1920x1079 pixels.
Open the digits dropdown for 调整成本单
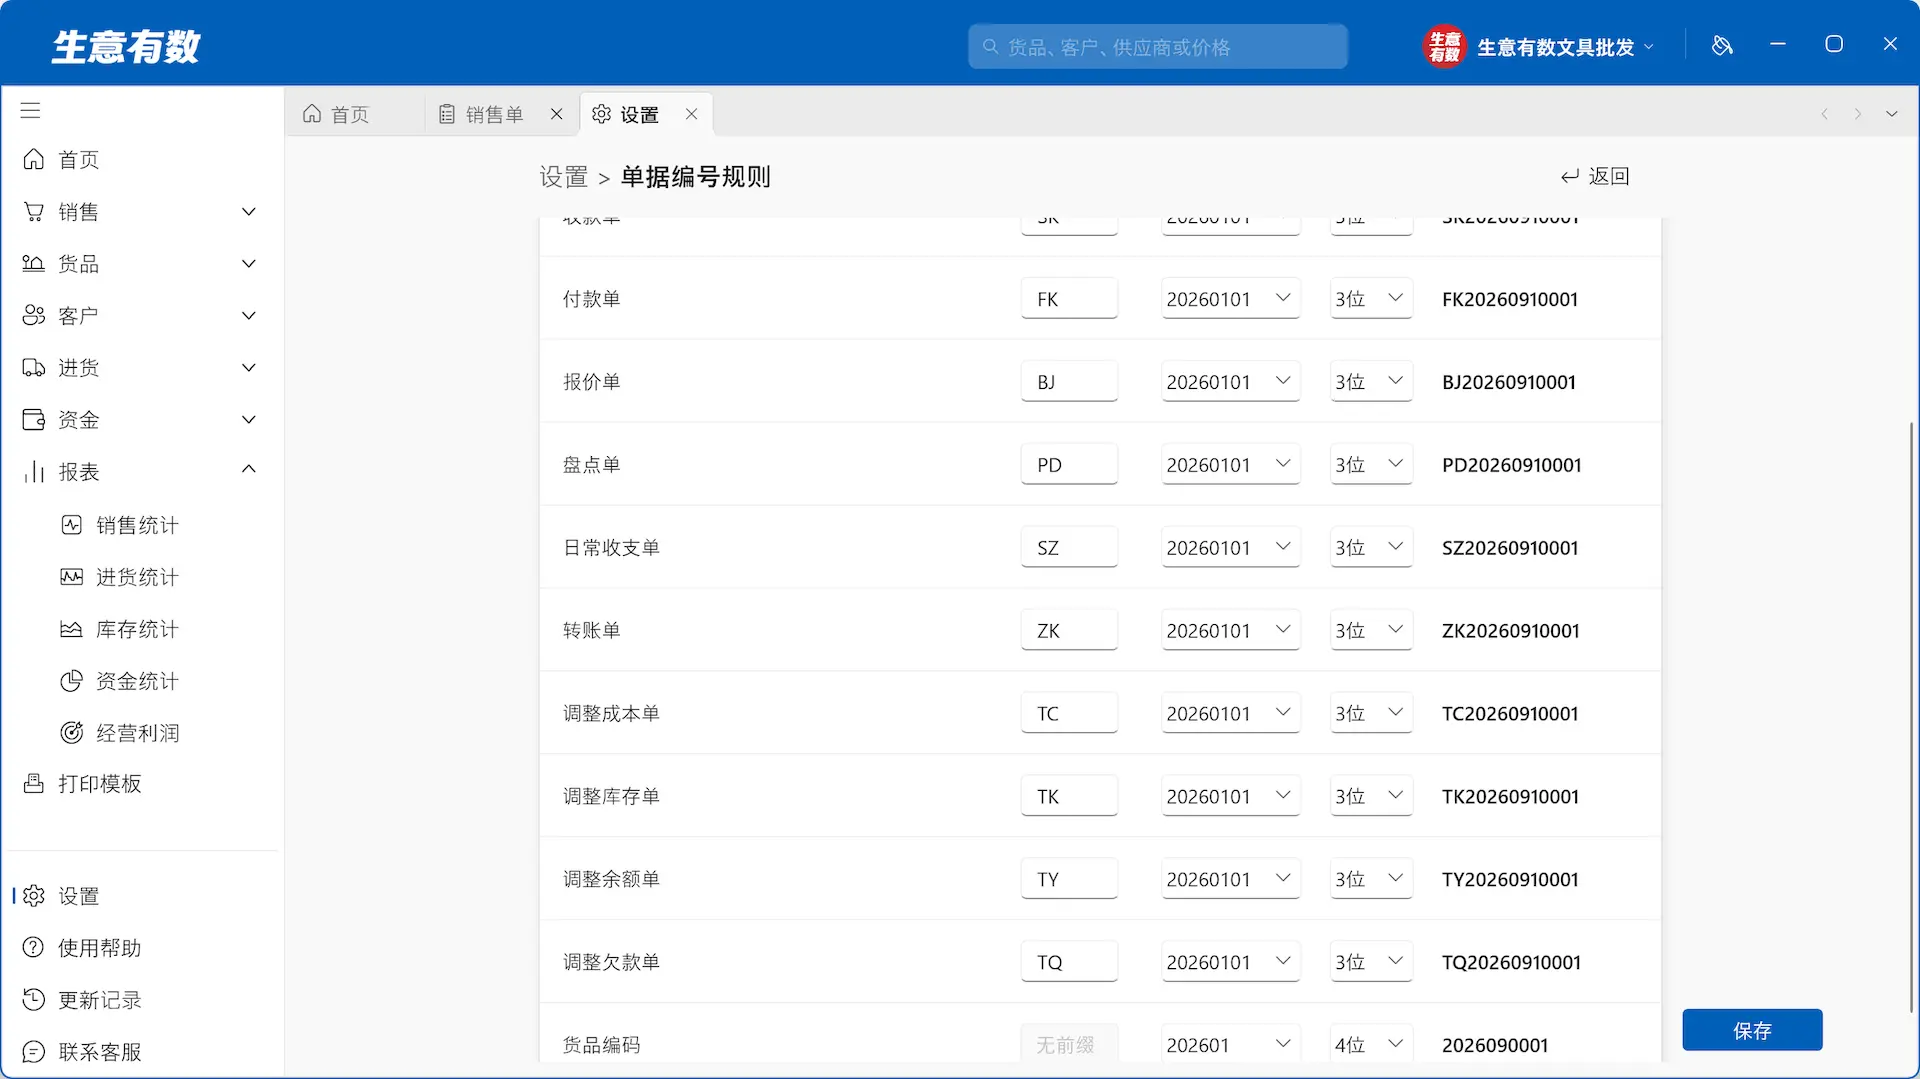pos(1371,714)
